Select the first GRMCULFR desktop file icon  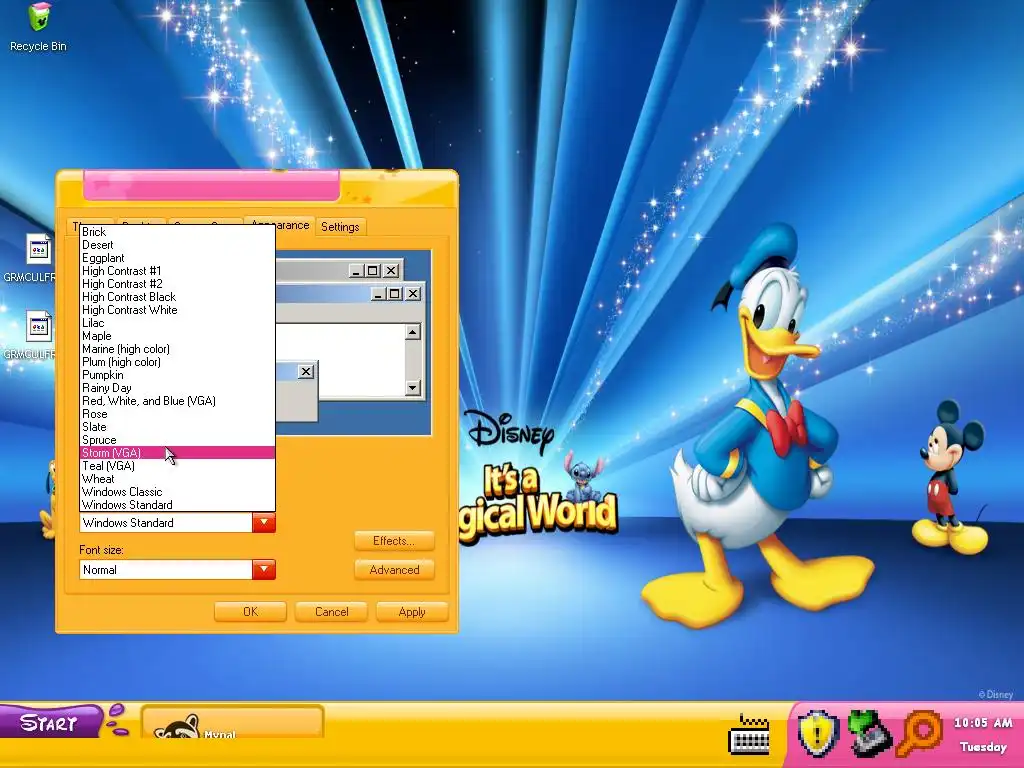[38, 251]
